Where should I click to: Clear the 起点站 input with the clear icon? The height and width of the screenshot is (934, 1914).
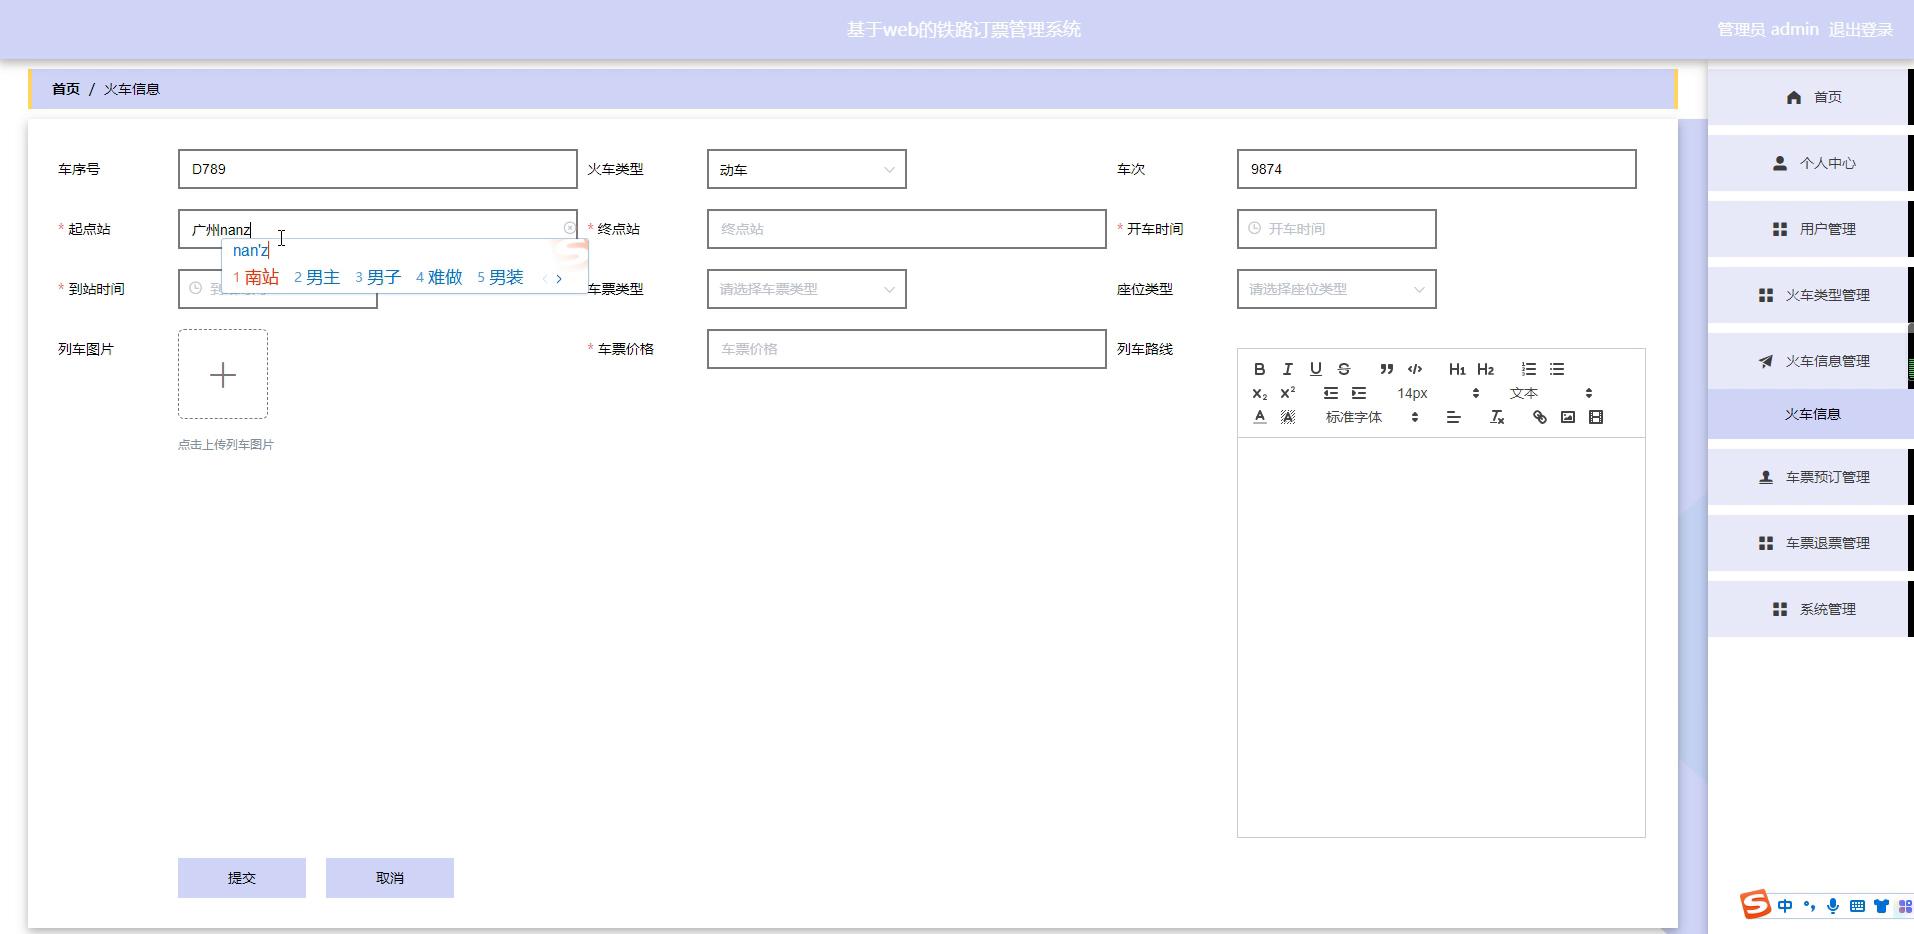(569, 228)
